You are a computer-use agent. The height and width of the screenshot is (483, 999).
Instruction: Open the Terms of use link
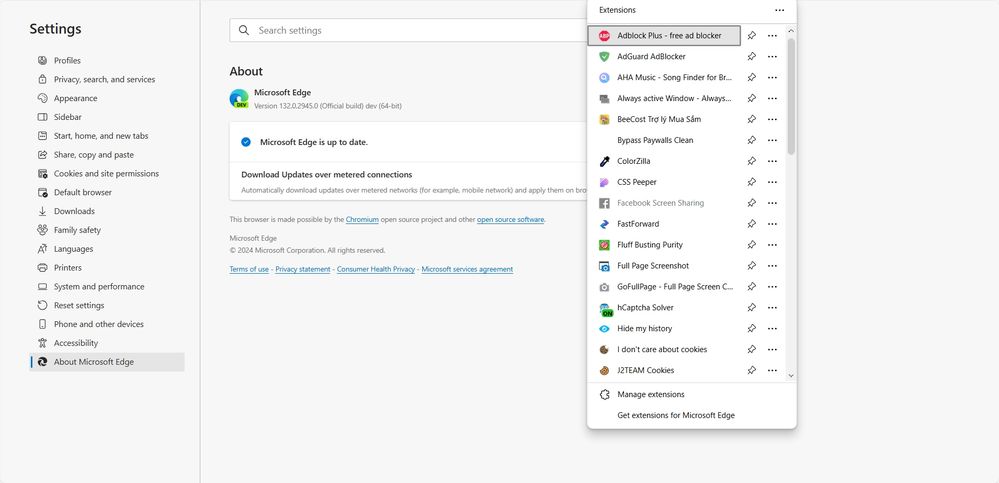[x=249, y=270]
